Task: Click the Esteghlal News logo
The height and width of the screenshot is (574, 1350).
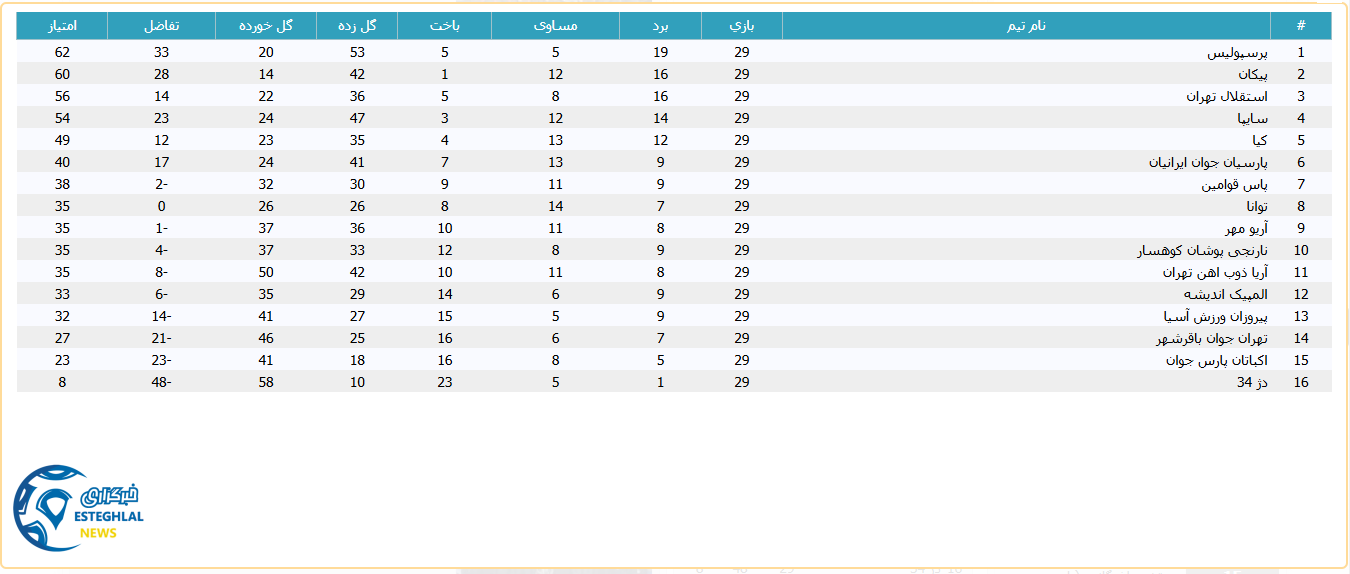Action: pos(79,507)
